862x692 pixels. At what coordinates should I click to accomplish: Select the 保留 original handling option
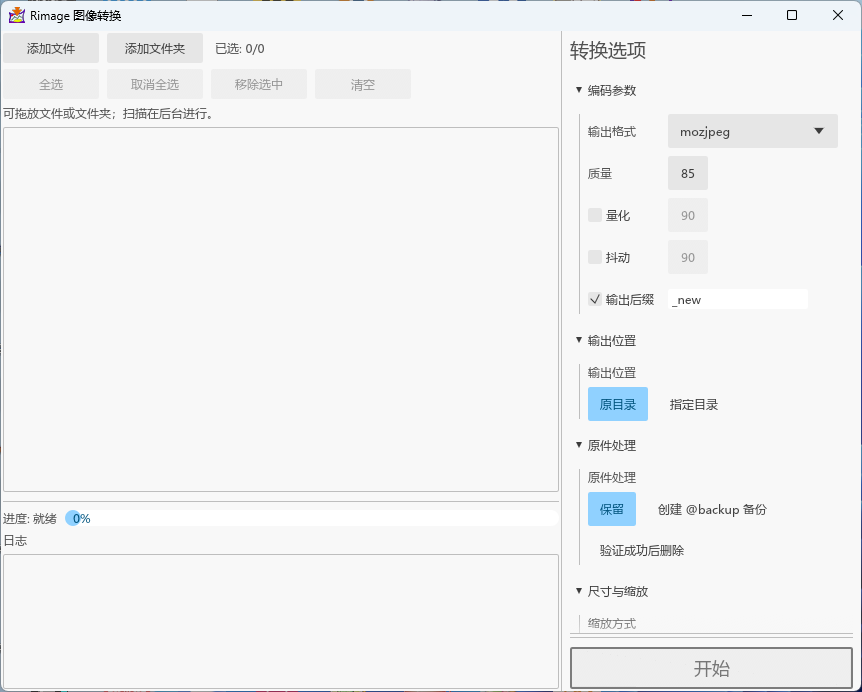[x=612, y=509]
